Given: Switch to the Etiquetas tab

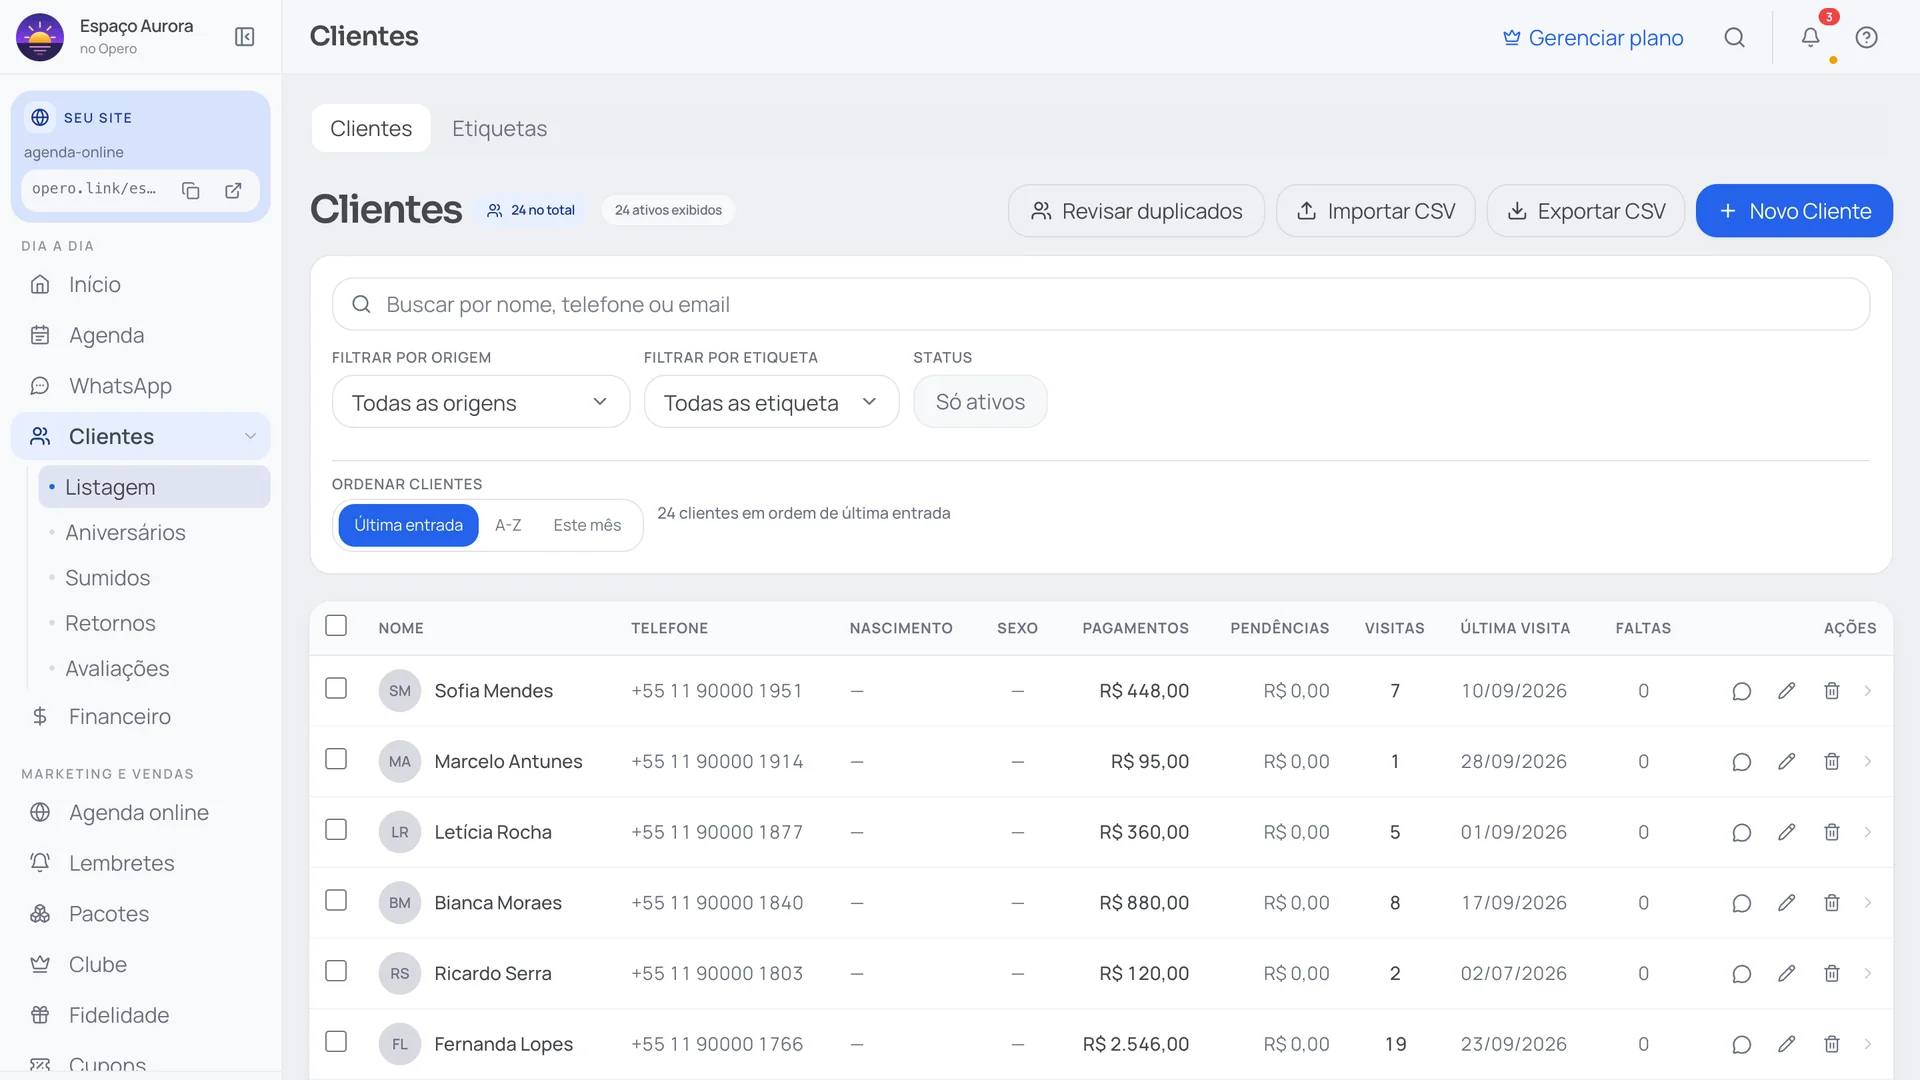Looking at the screenshot, I should pyautogui.click(x=499, y=128).
